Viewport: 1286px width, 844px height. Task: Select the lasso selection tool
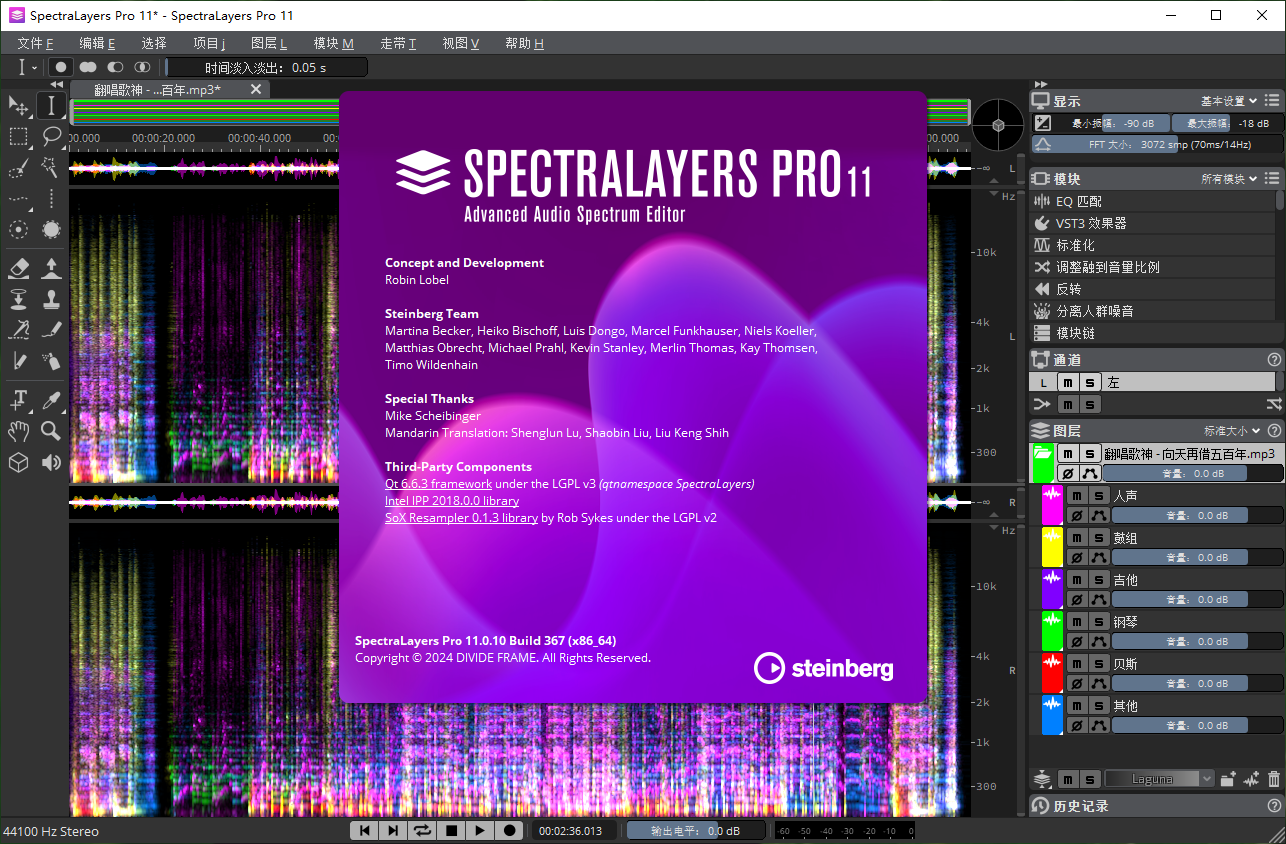51,136
